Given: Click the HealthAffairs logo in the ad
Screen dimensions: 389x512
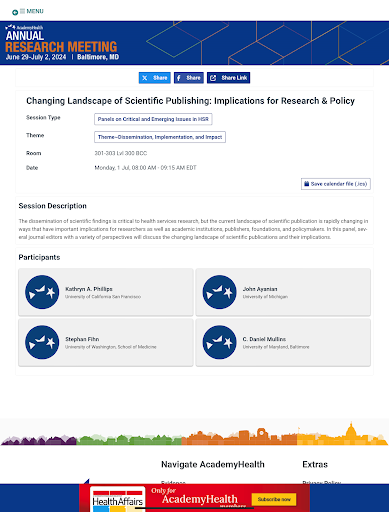Looking at the screenshot, I should 118,499.
